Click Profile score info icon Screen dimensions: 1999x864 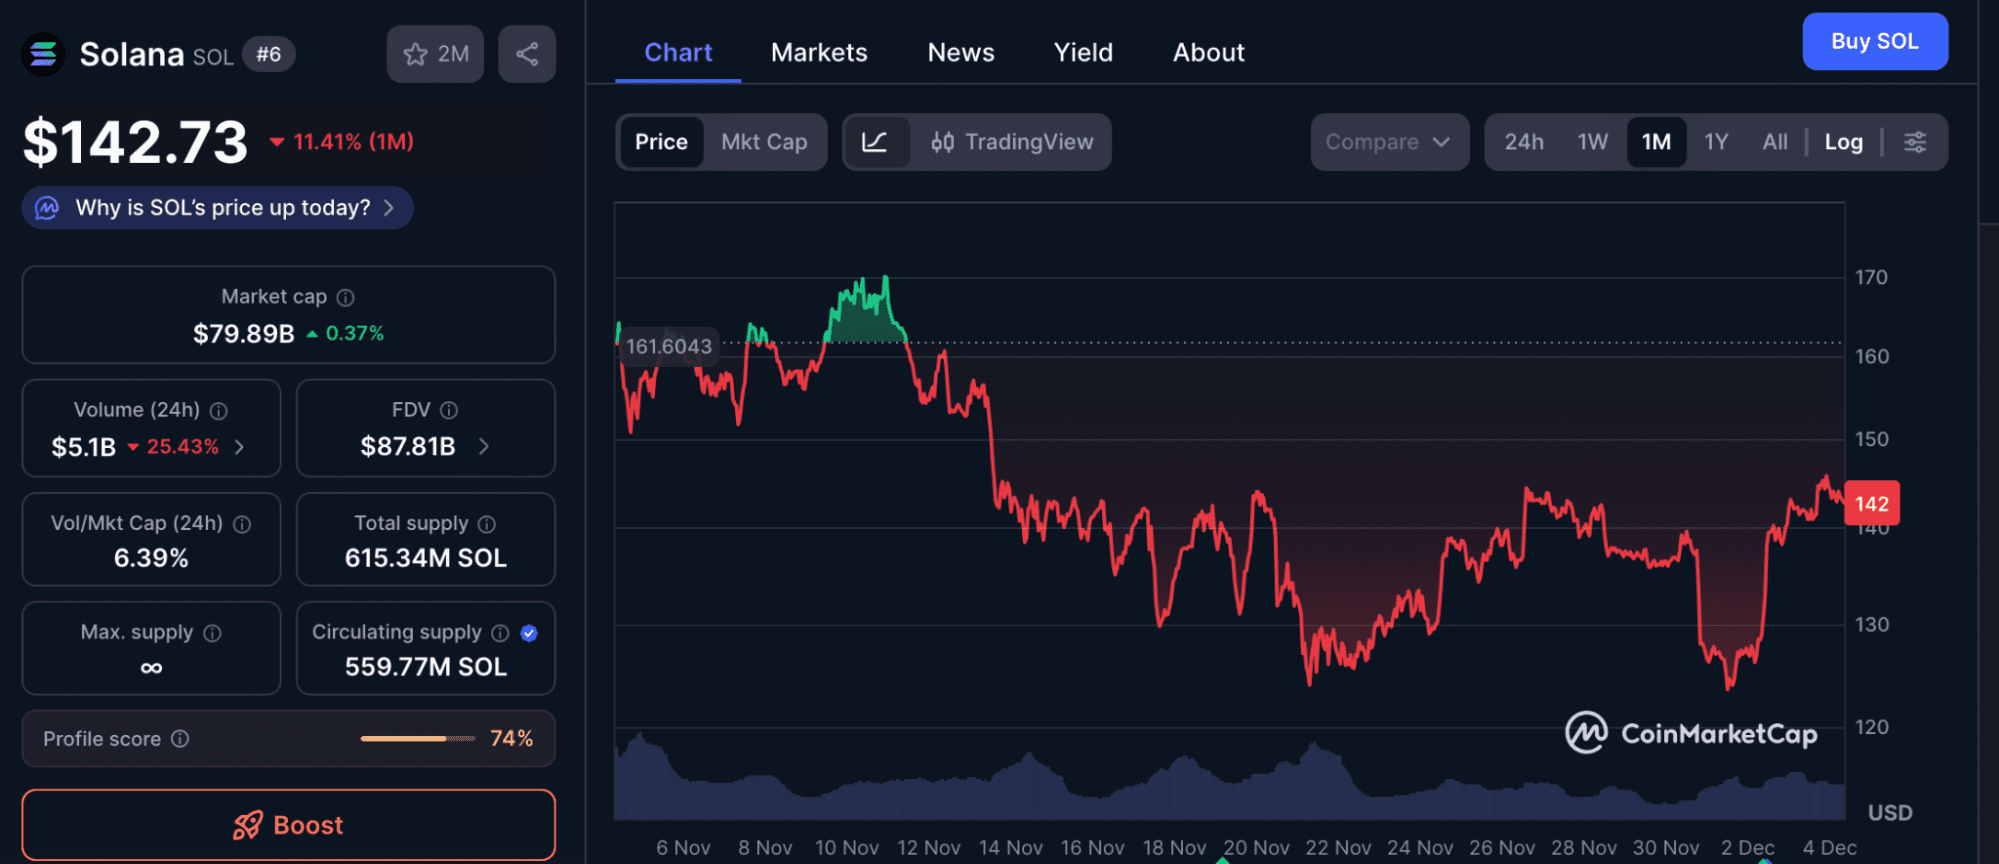(x=180, y=739)
